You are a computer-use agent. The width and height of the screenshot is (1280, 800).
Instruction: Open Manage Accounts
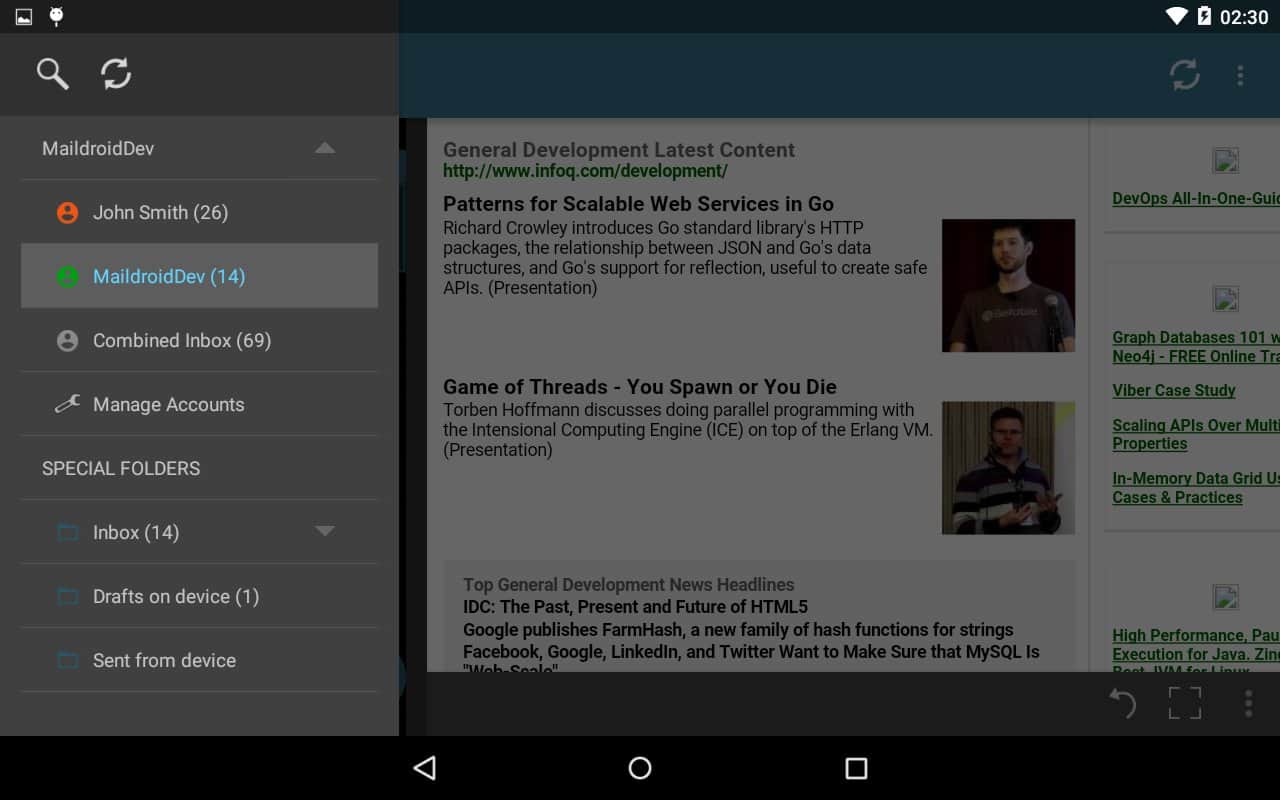168,404
